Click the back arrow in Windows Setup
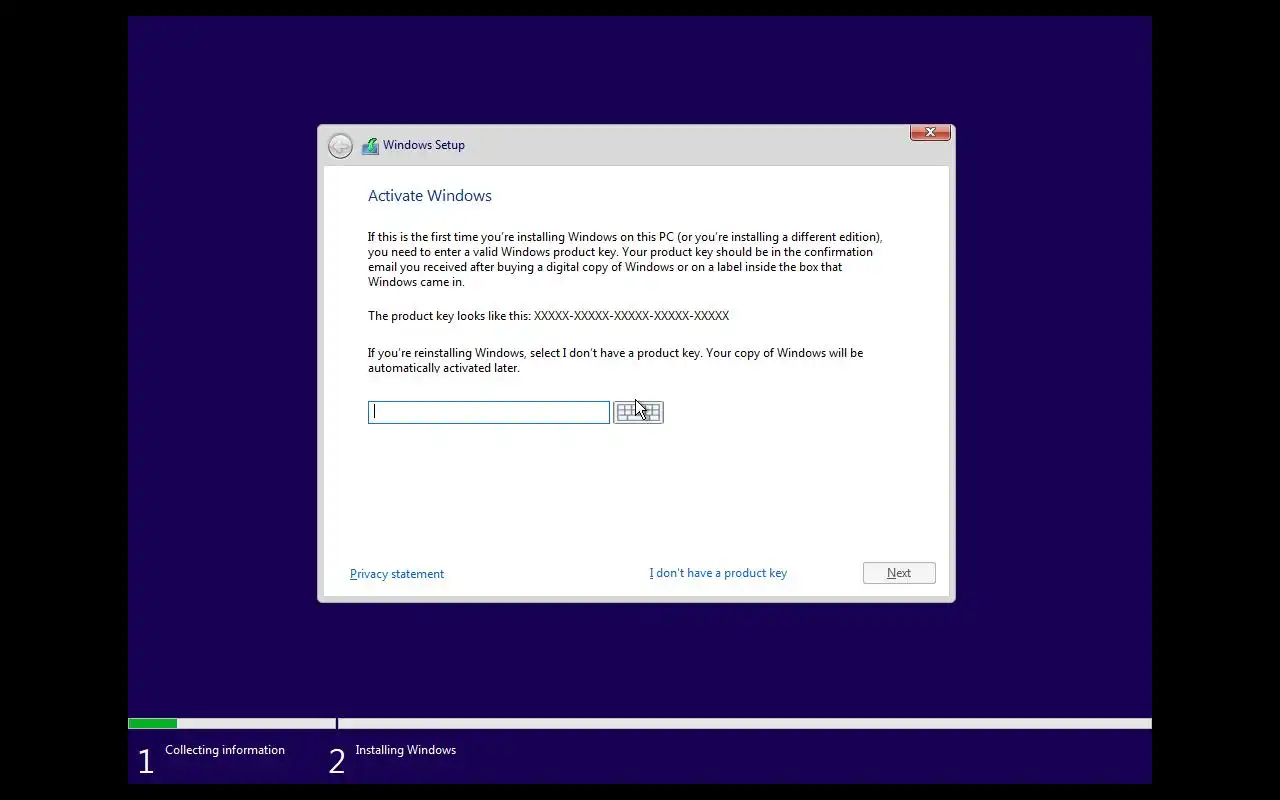Screen dimensions: 1280x800 340,146
